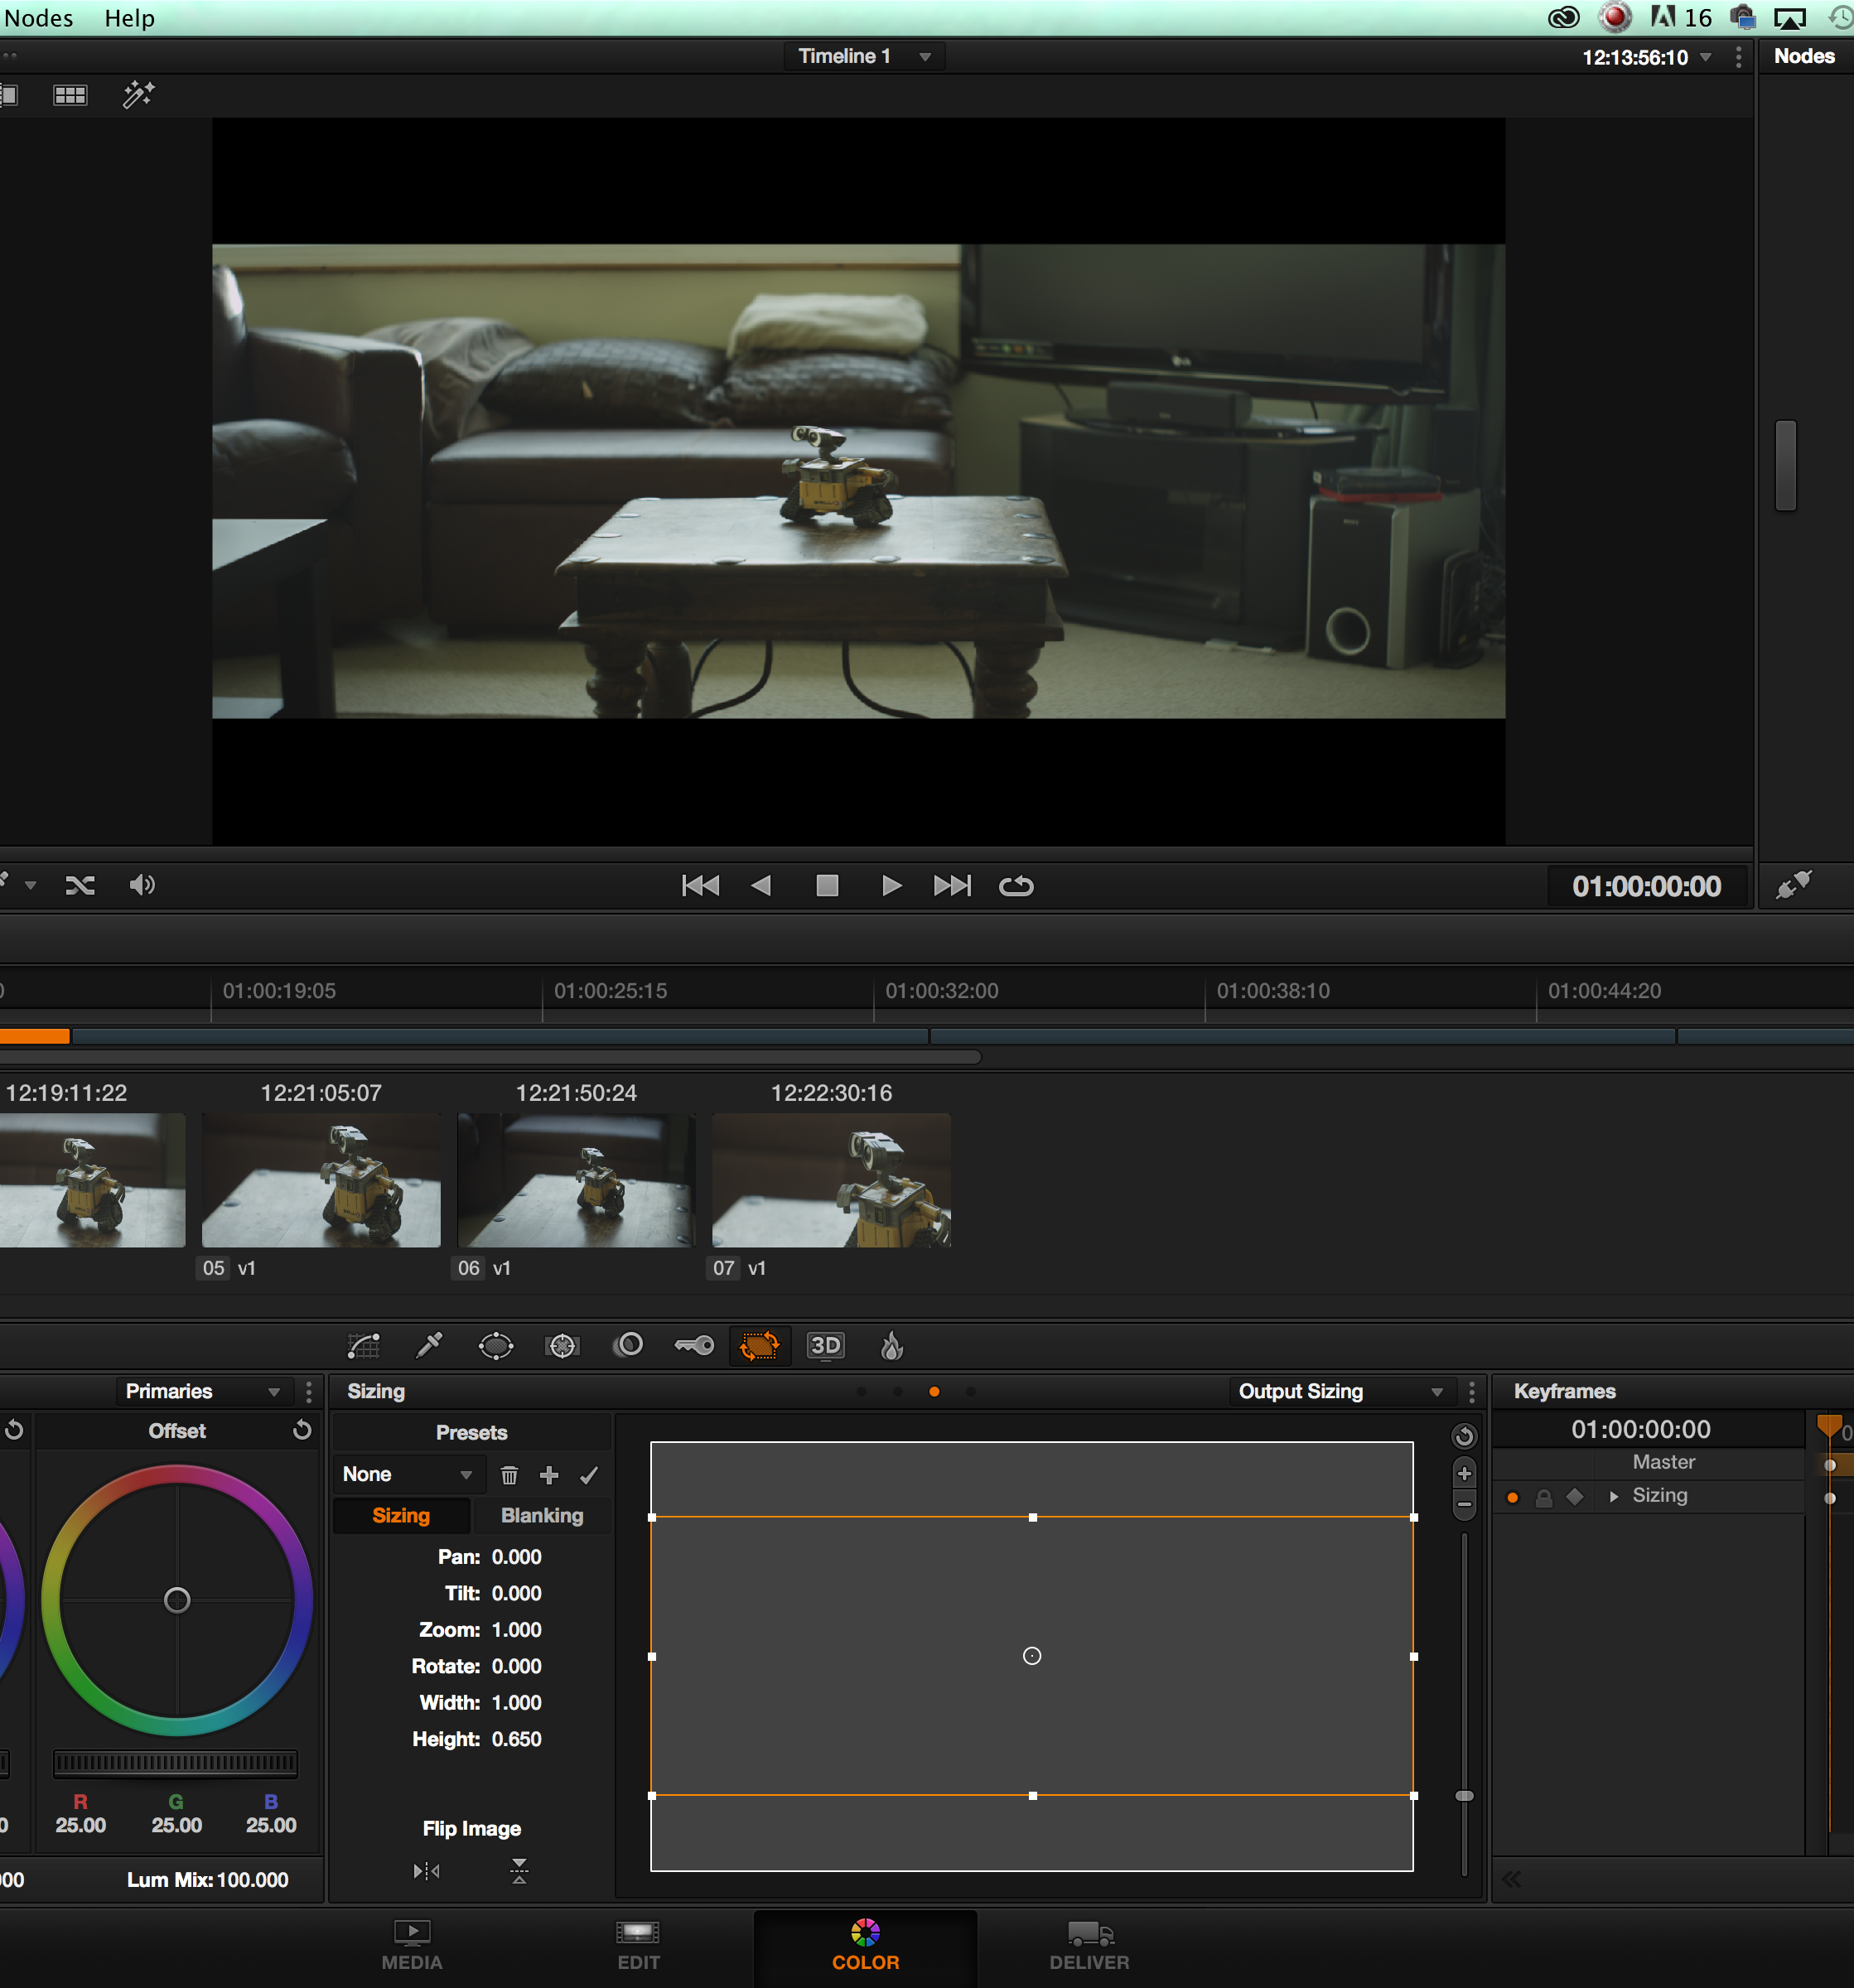Click the Offset color wheel center
Image resolution: width=1854 pixels, height=1988 pixels.
(177, 1600)
